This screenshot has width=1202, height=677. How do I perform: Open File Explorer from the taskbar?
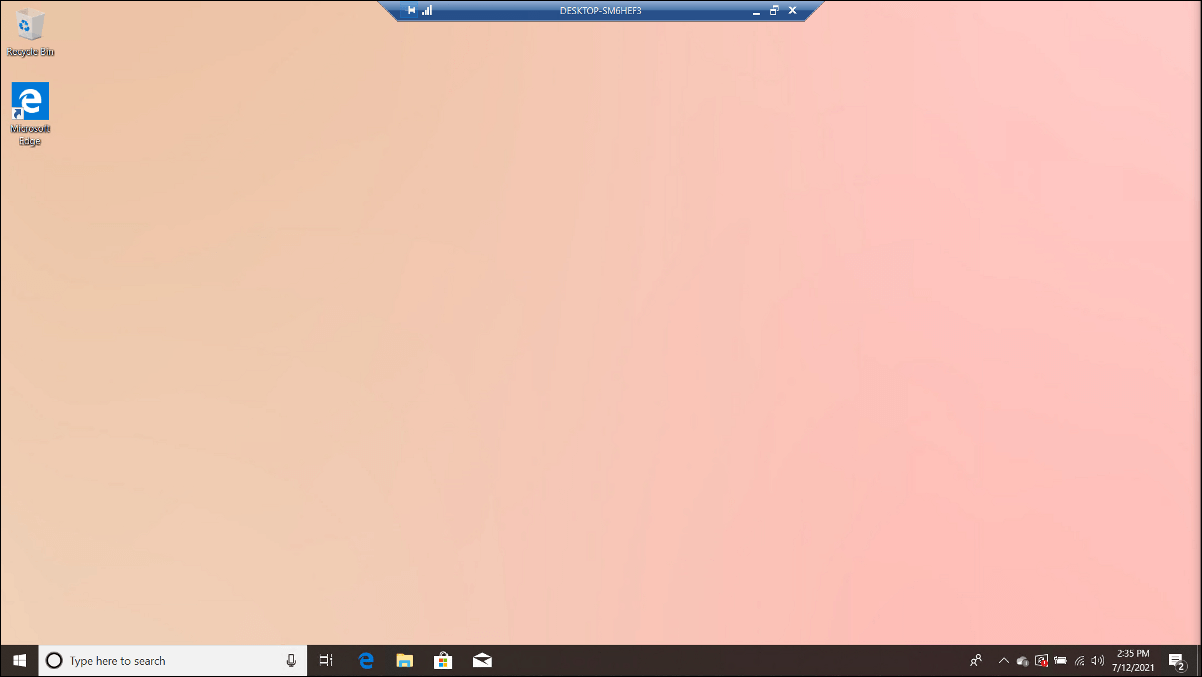coord(404,660)
